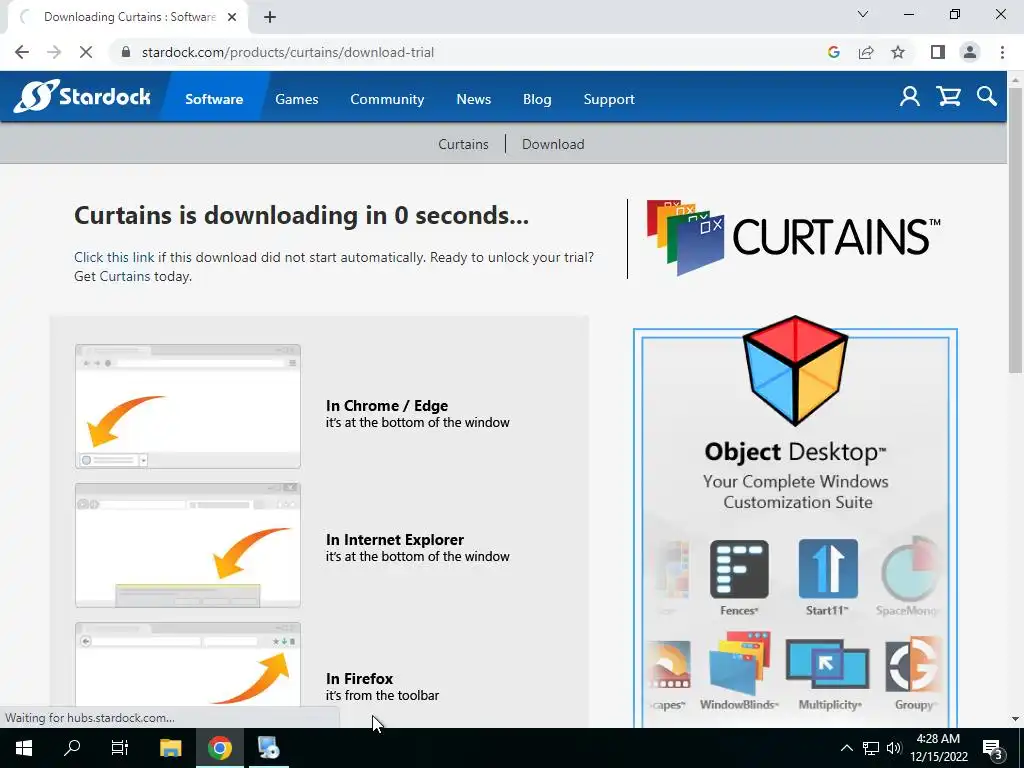Open the tab search dropdown arrow
The image size is (1024, 768).
point(863,14)
